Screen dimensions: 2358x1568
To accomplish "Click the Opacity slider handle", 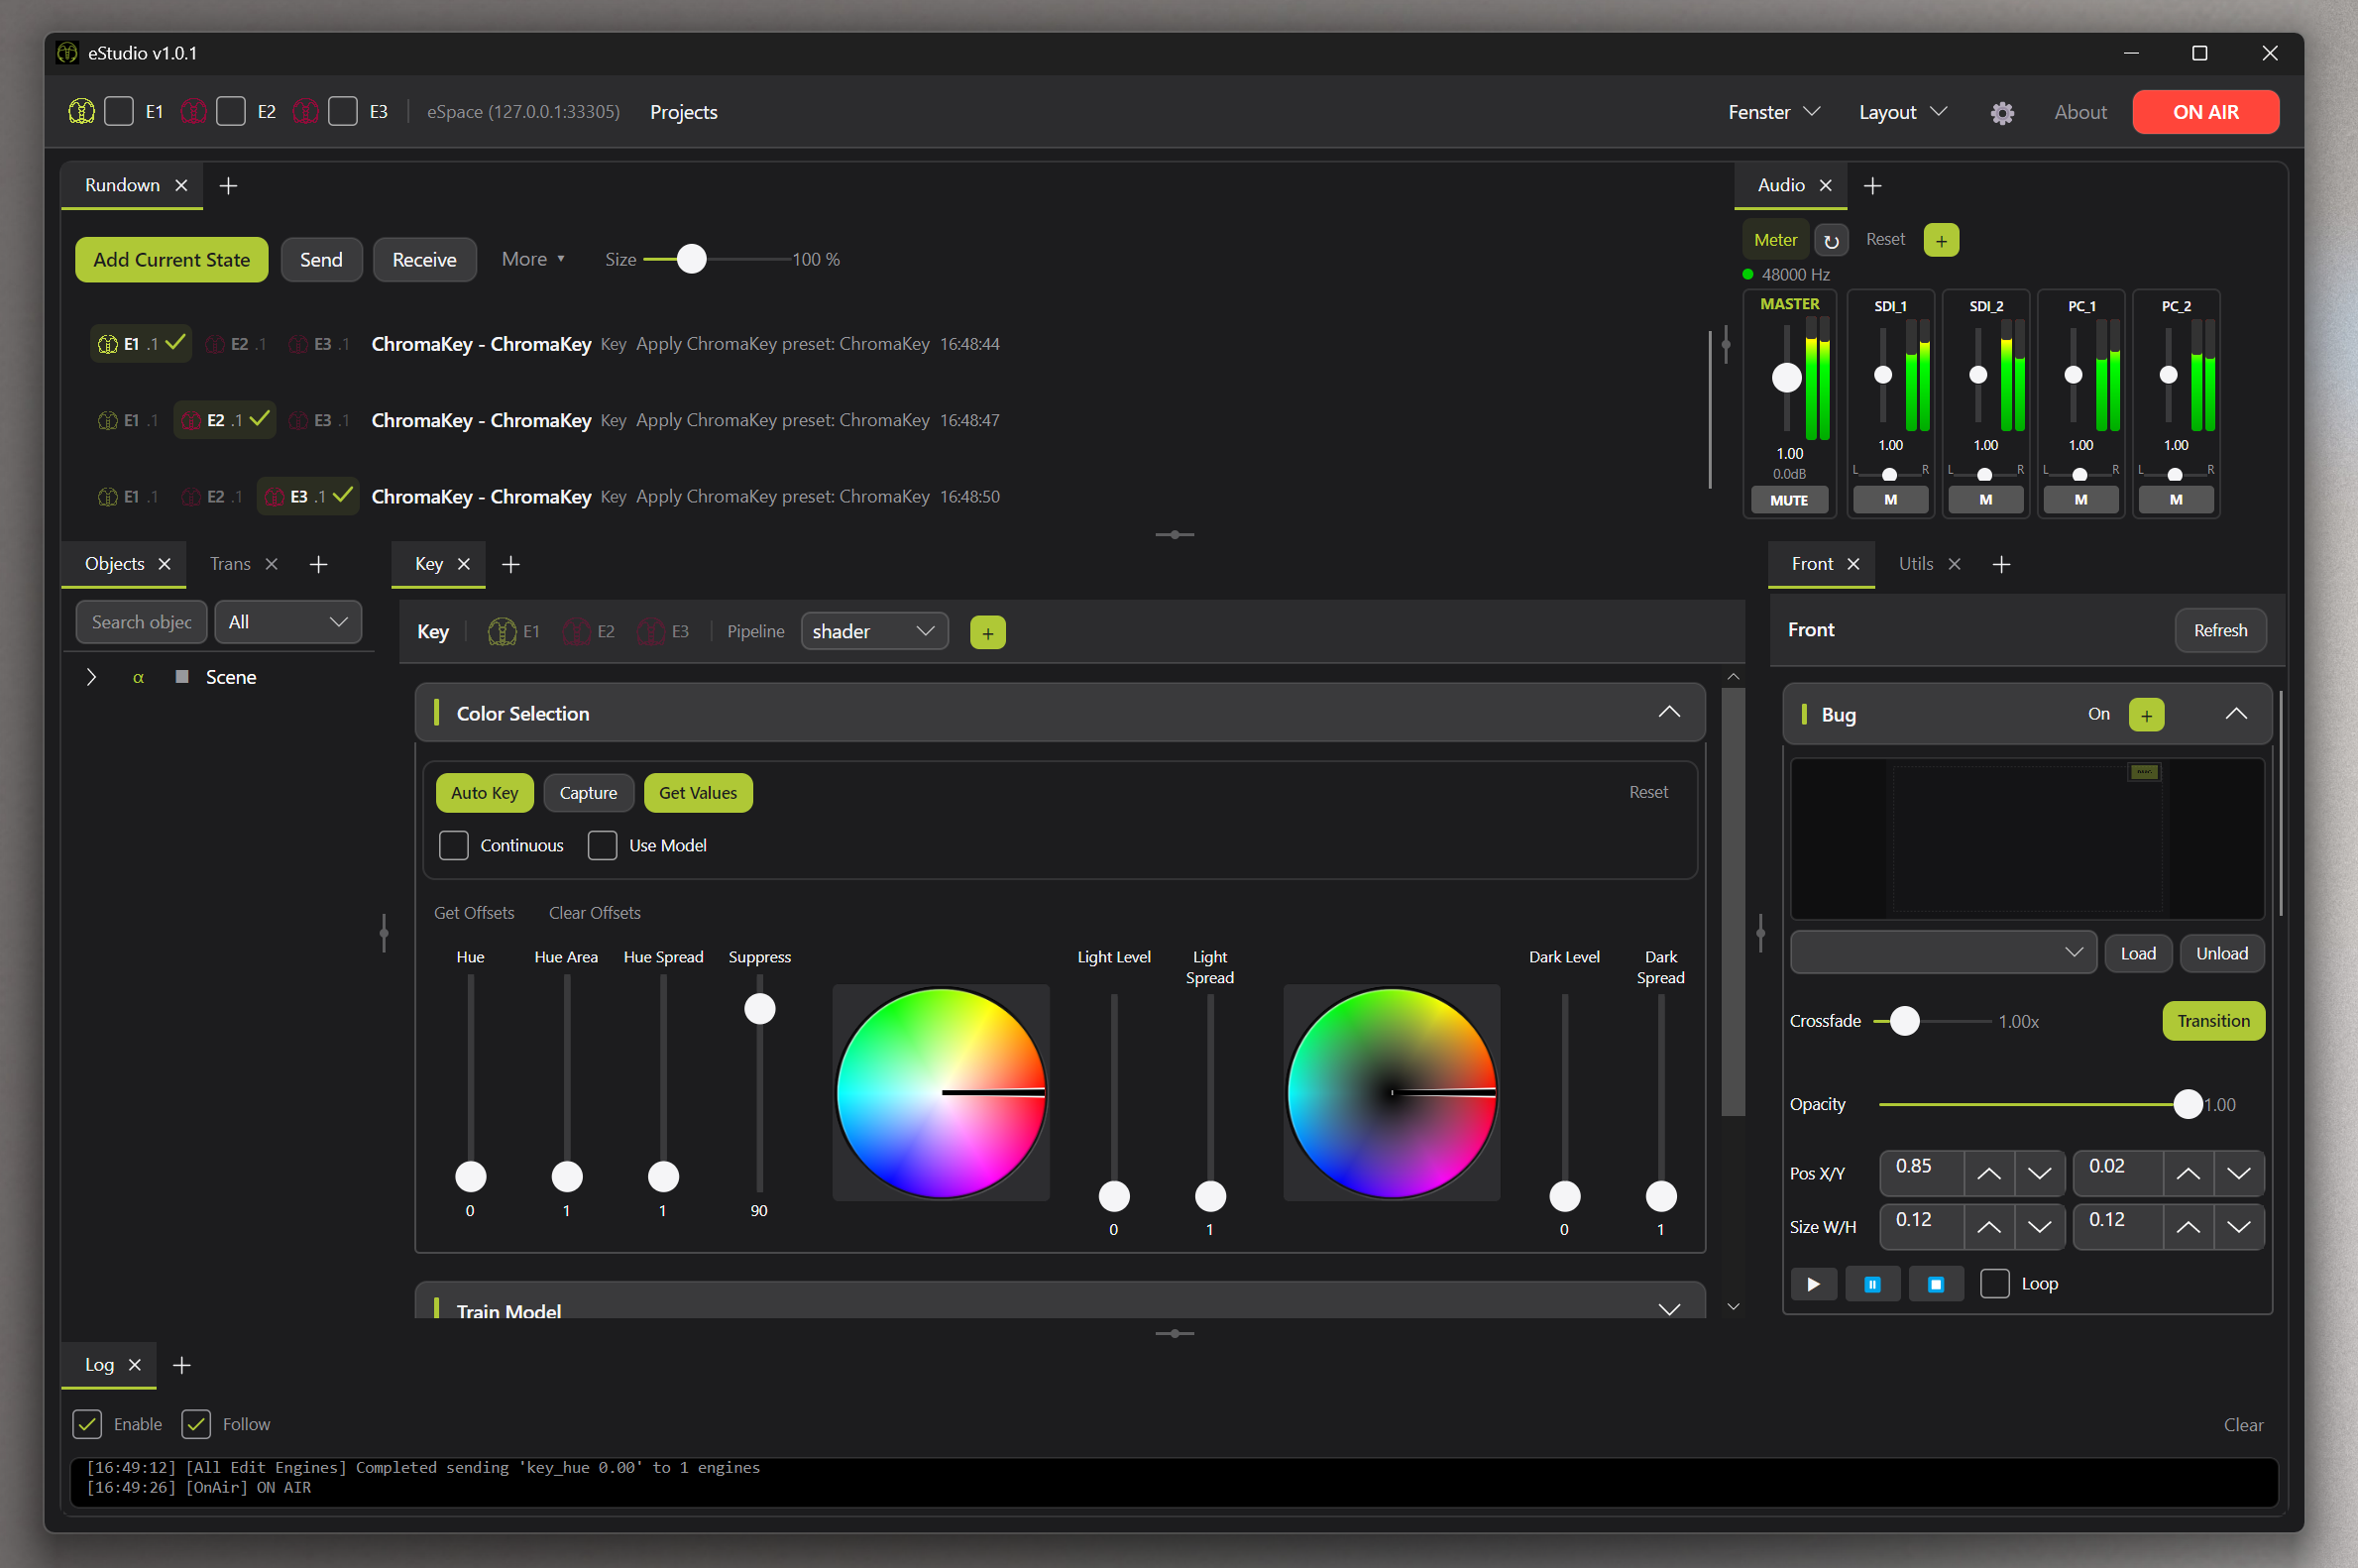I will tap(2188, 1104).
